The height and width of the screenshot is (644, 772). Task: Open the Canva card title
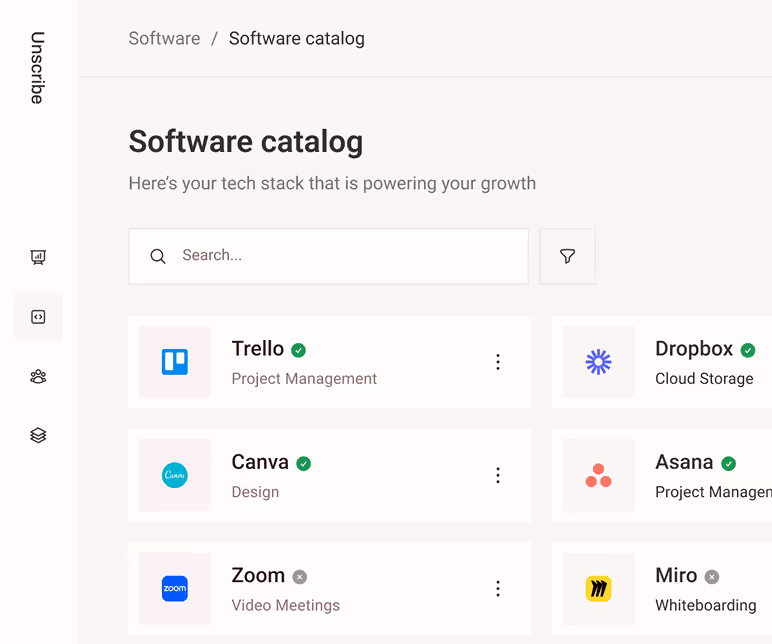tap(260, 462)
